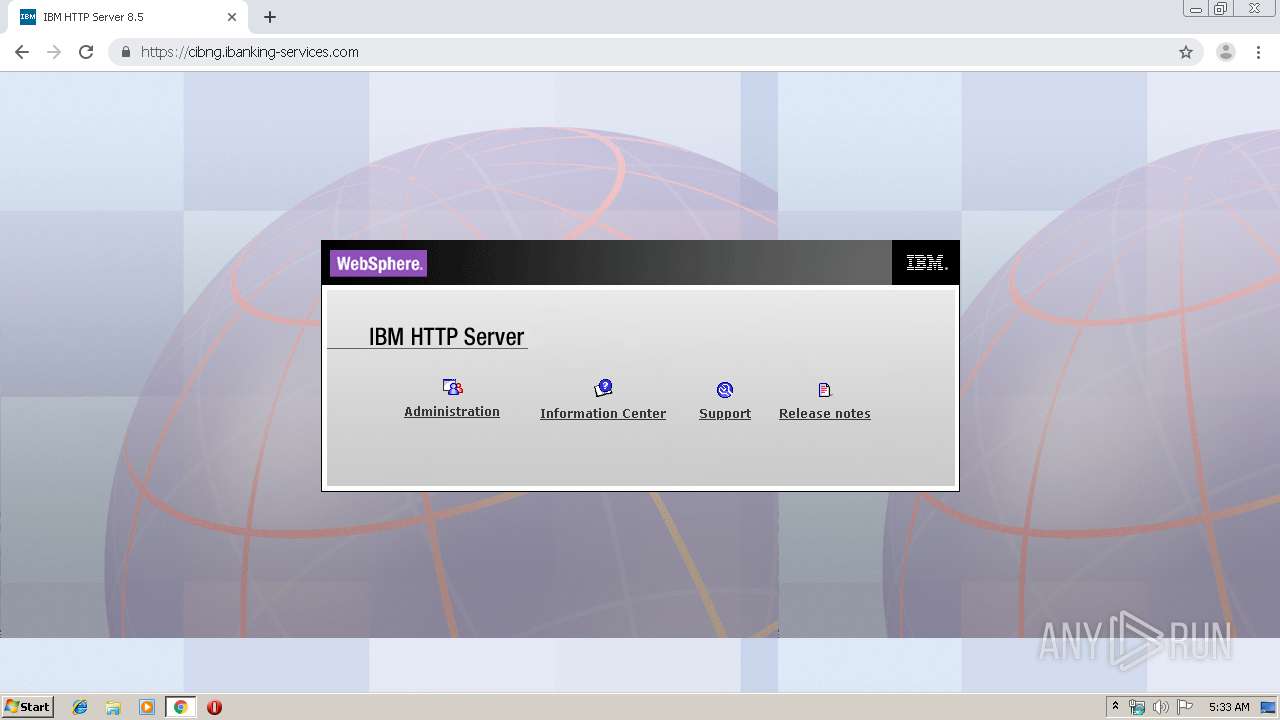Click the red Opera-style taskbar icon

pyautogui.click(x=214, y=707)
